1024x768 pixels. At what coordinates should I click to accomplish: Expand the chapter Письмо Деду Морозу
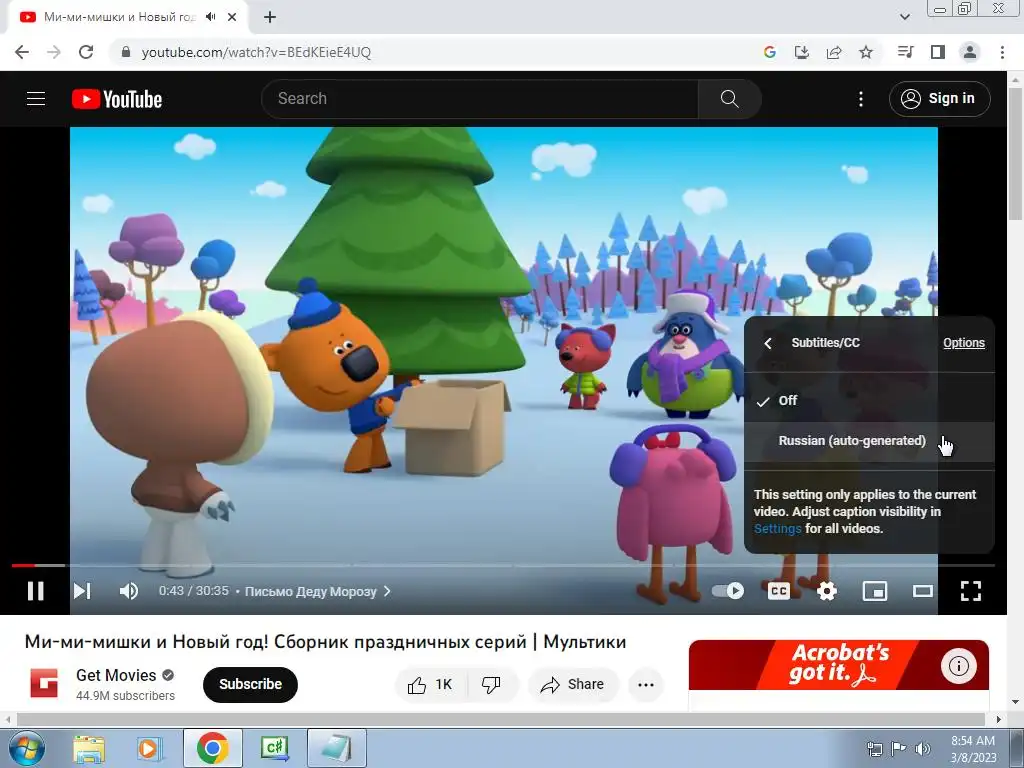coord(317,591)
